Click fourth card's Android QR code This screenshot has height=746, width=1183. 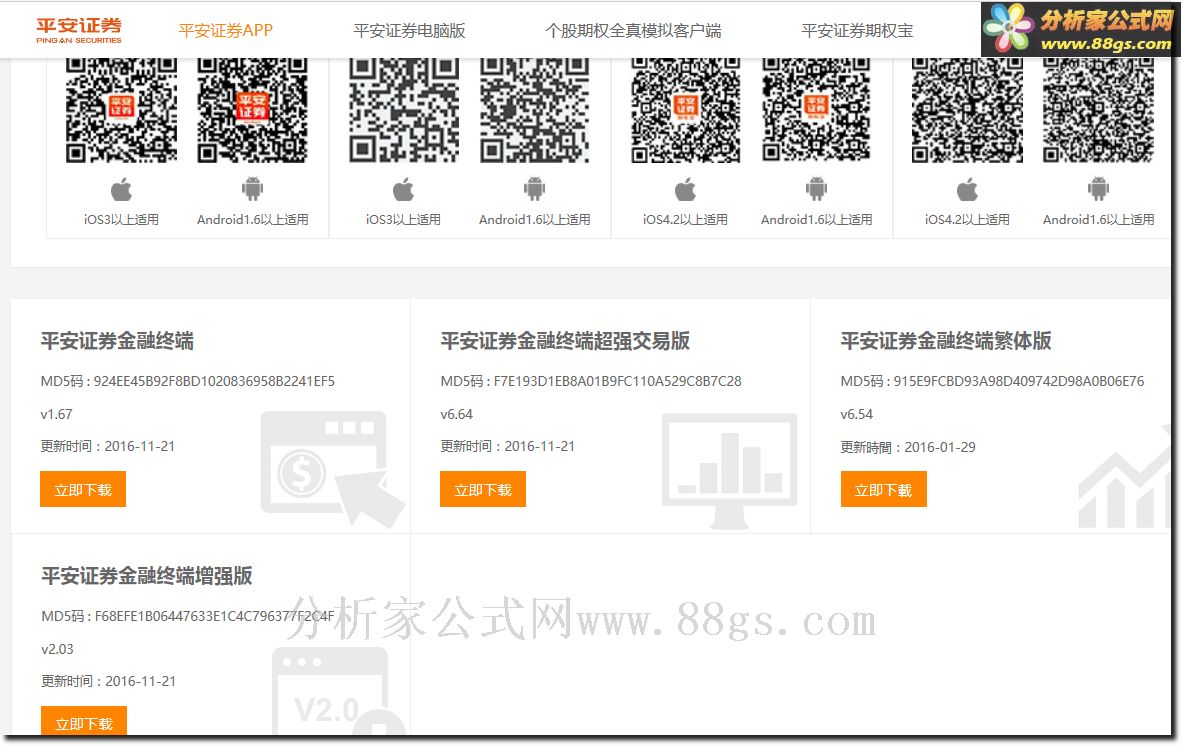tap(1098, 110)
